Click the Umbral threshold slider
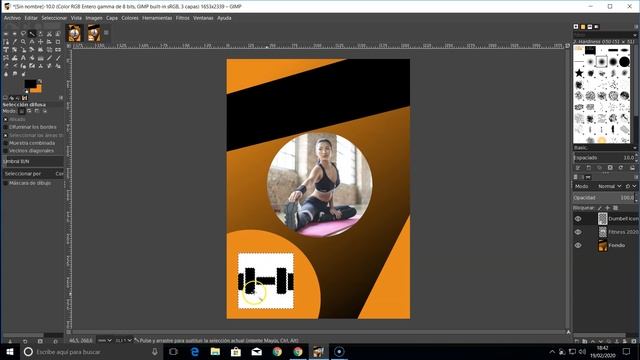The image size is (640, 360). click(33, 161)
